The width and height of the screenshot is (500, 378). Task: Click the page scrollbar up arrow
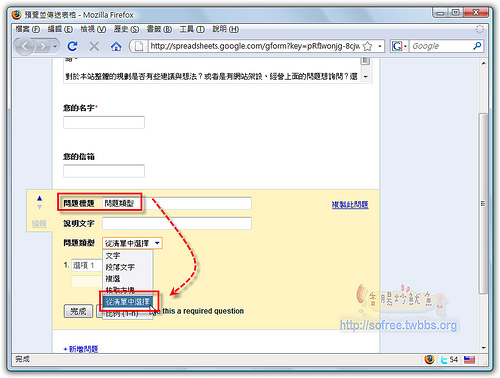(483, 63)
